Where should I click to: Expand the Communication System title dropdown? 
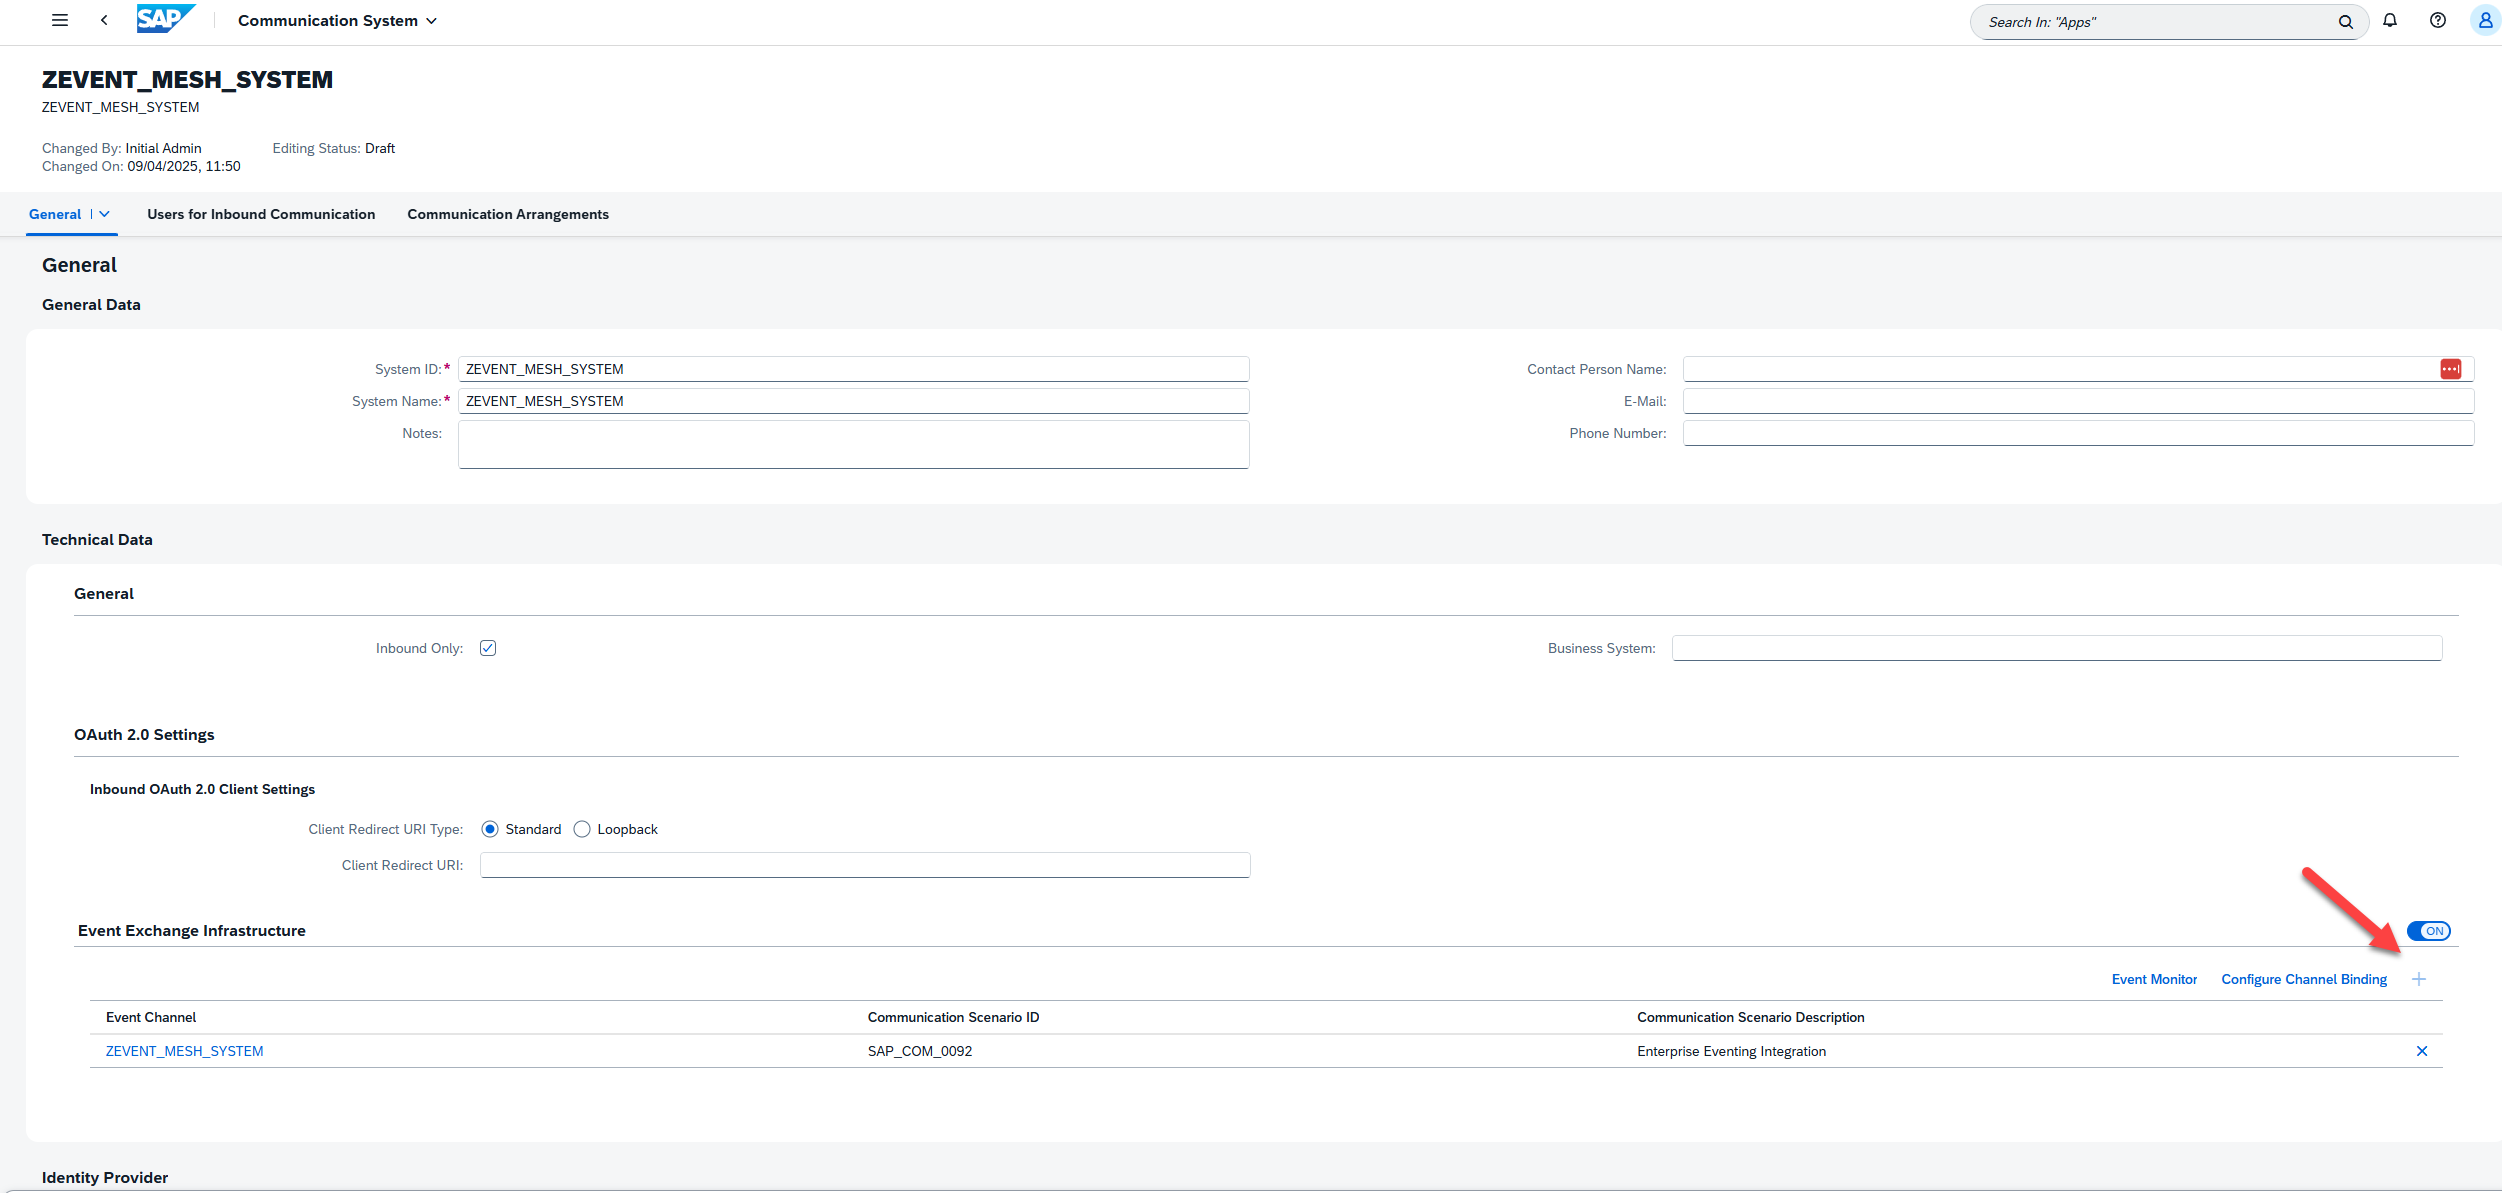pyautogui.click(x=431, y=21)
